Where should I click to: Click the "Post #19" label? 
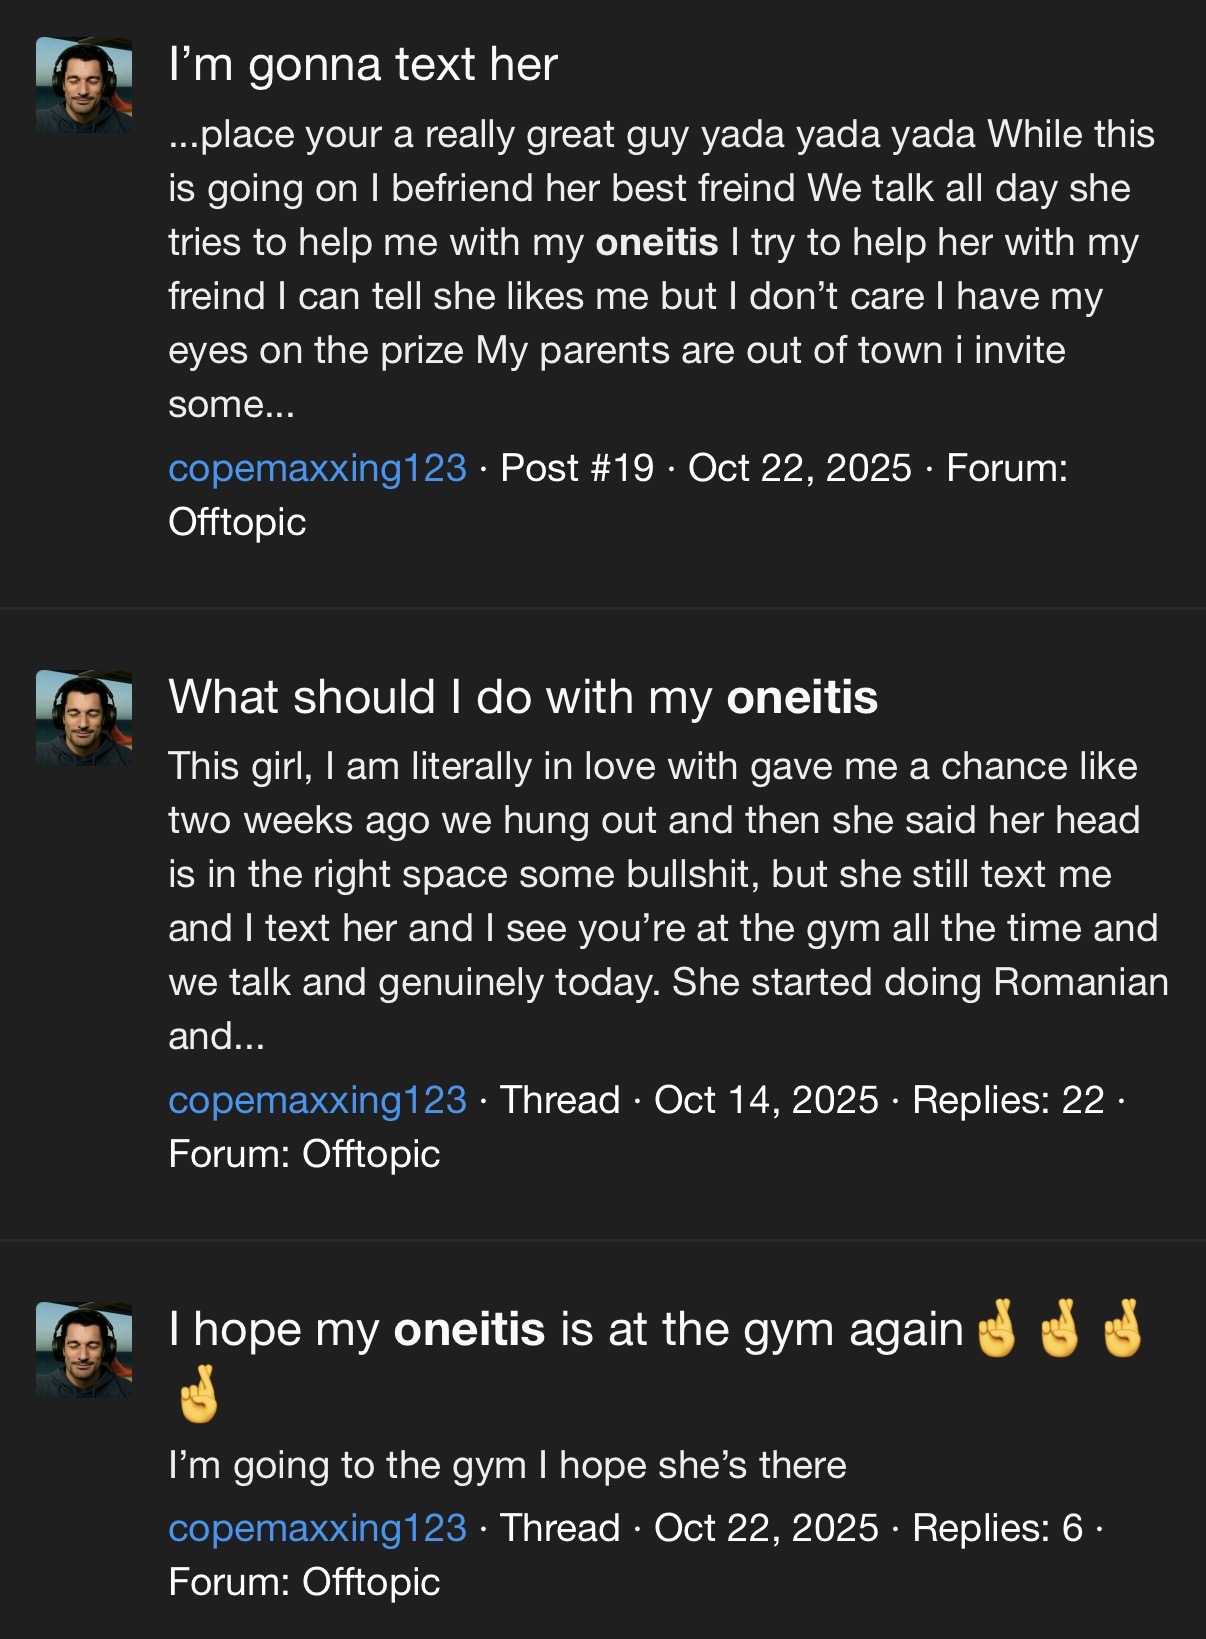click(x=577, y=468)
